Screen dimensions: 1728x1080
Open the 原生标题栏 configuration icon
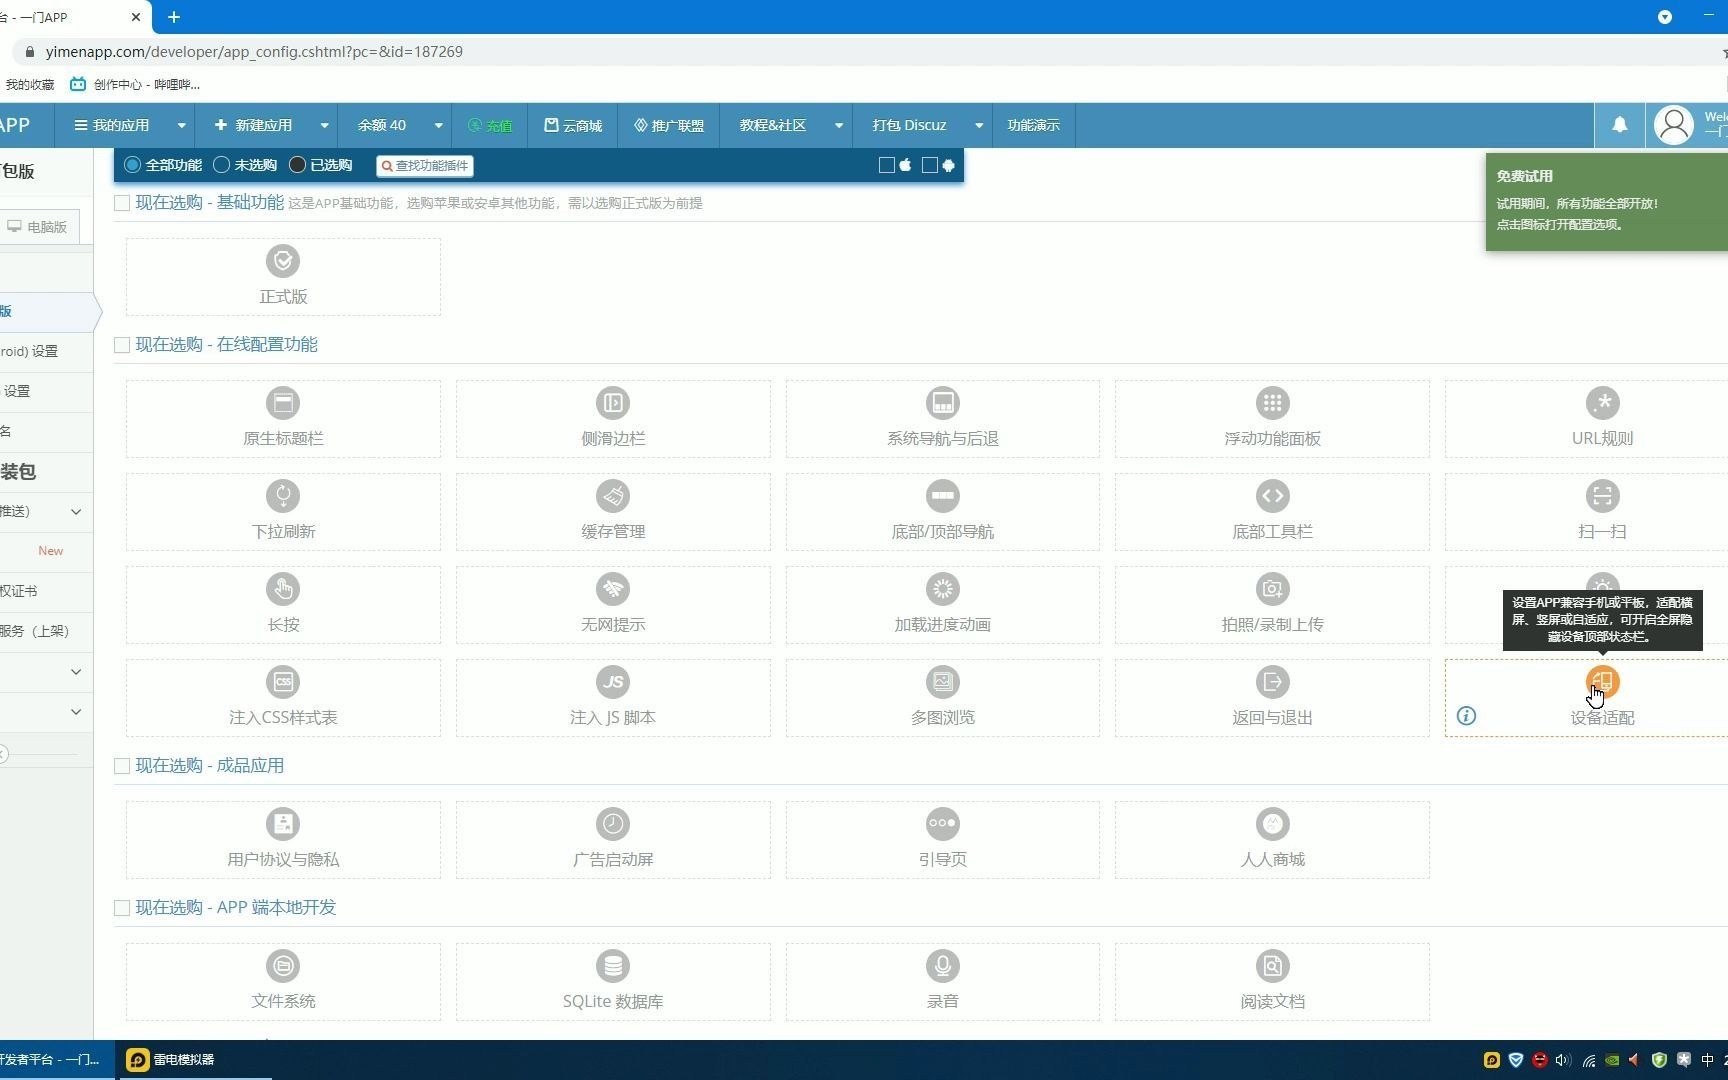pyautogui.click(x=283, y=403)
